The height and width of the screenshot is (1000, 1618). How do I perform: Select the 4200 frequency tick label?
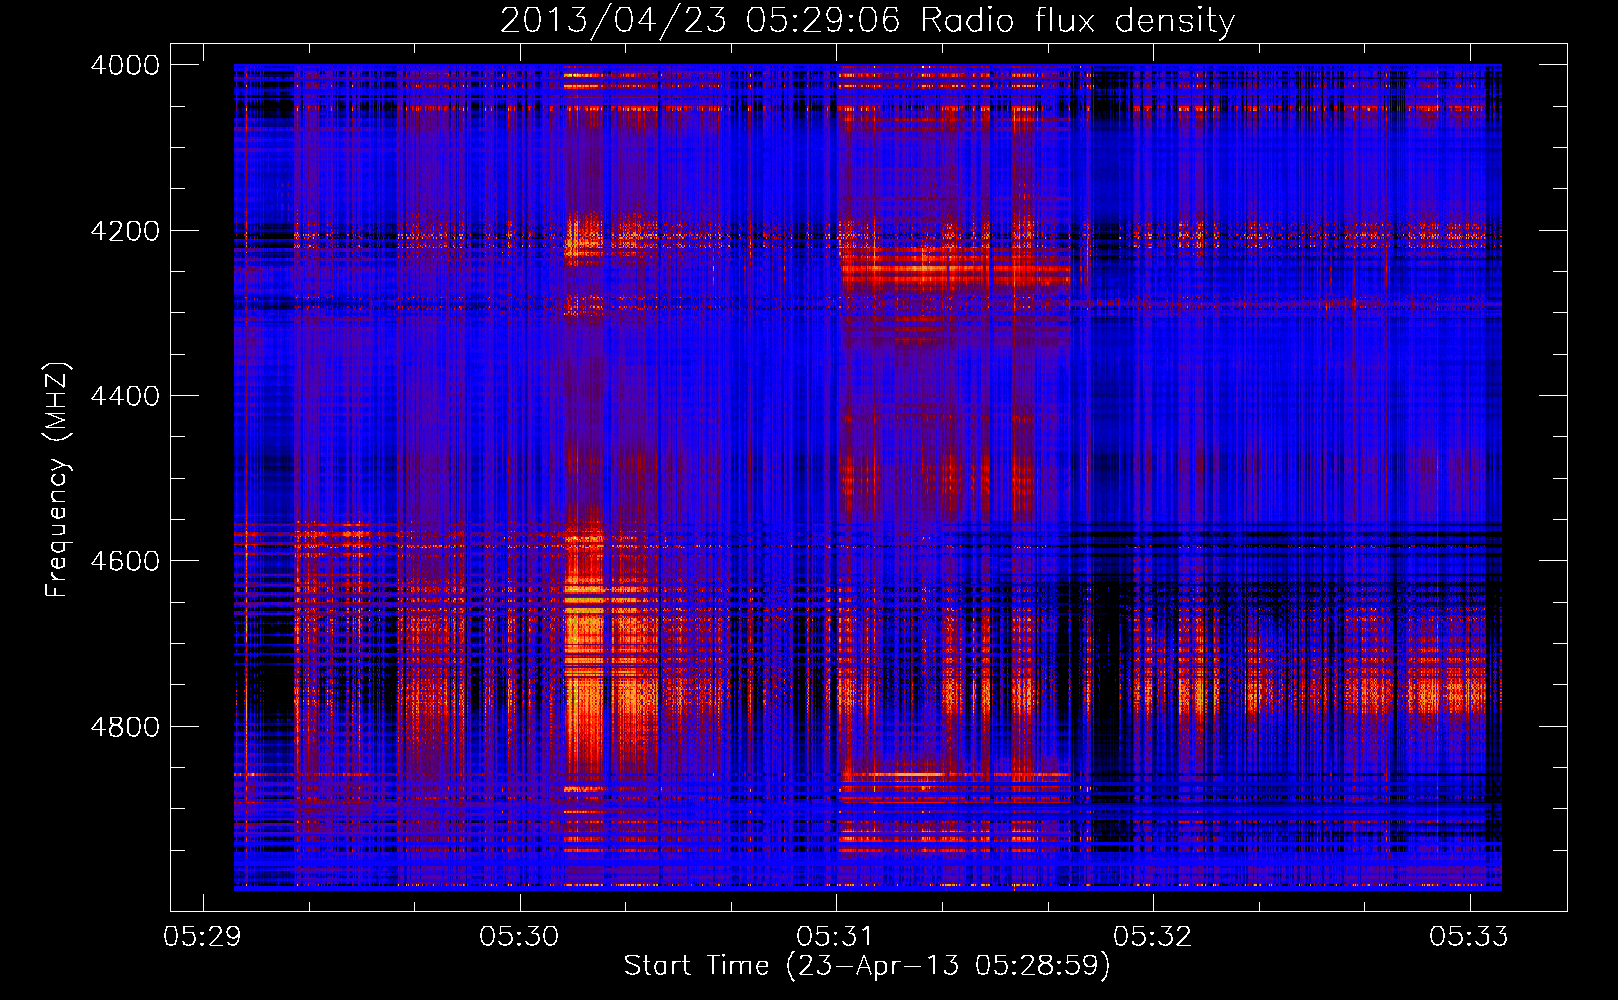pos(125,231)
